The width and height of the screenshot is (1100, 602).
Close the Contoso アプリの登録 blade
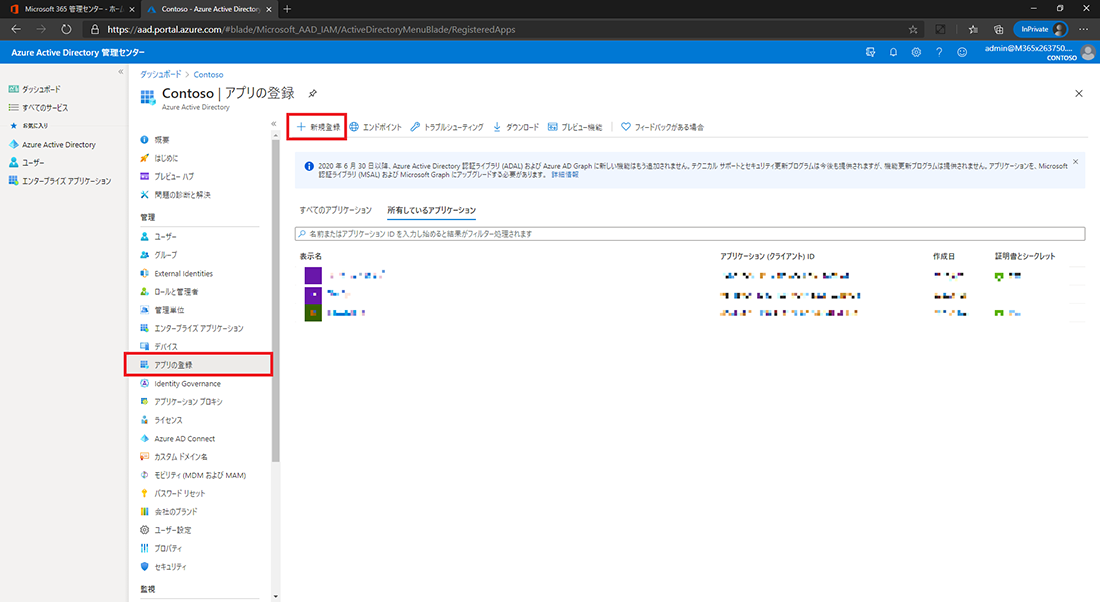[x=1079, y=93]
